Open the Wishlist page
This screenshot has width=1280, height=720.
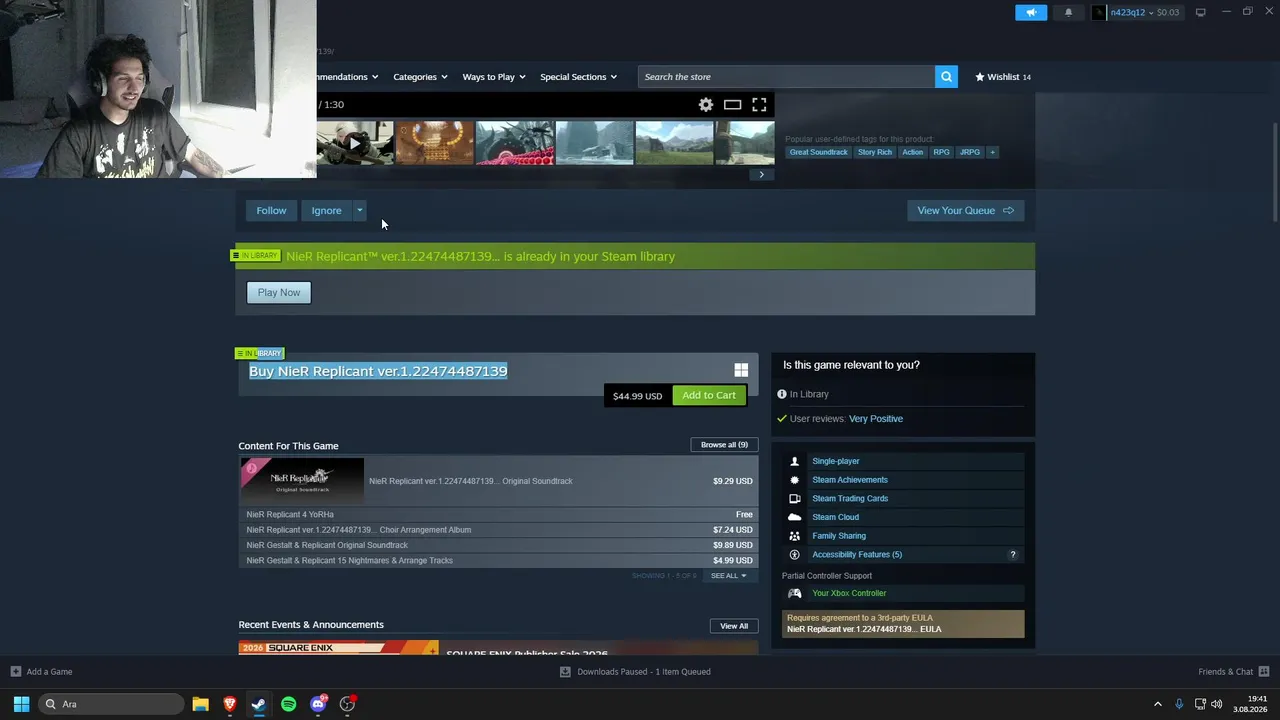coord(1003,77)
